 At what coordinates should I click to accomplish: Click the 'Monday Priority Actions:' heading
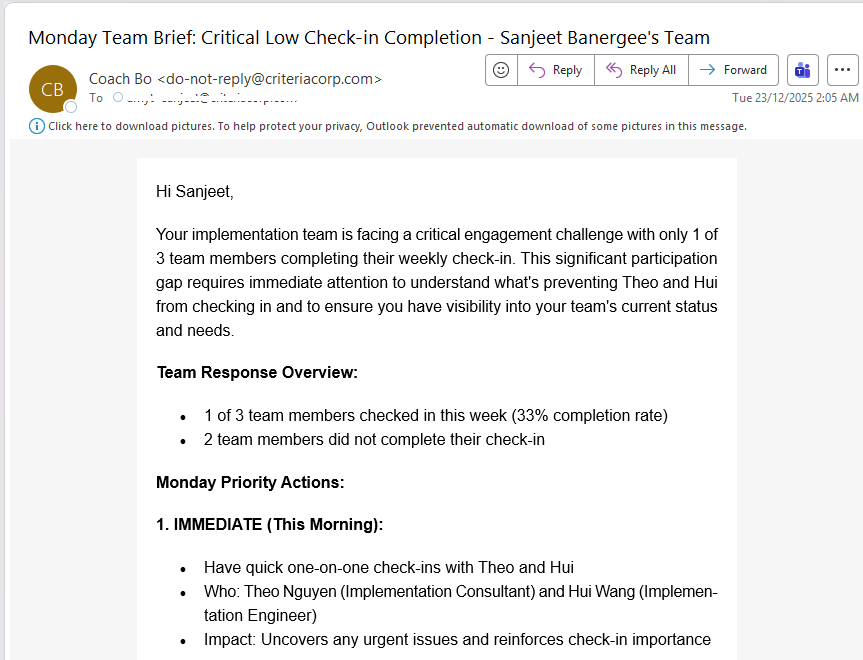tap(250, 483)
